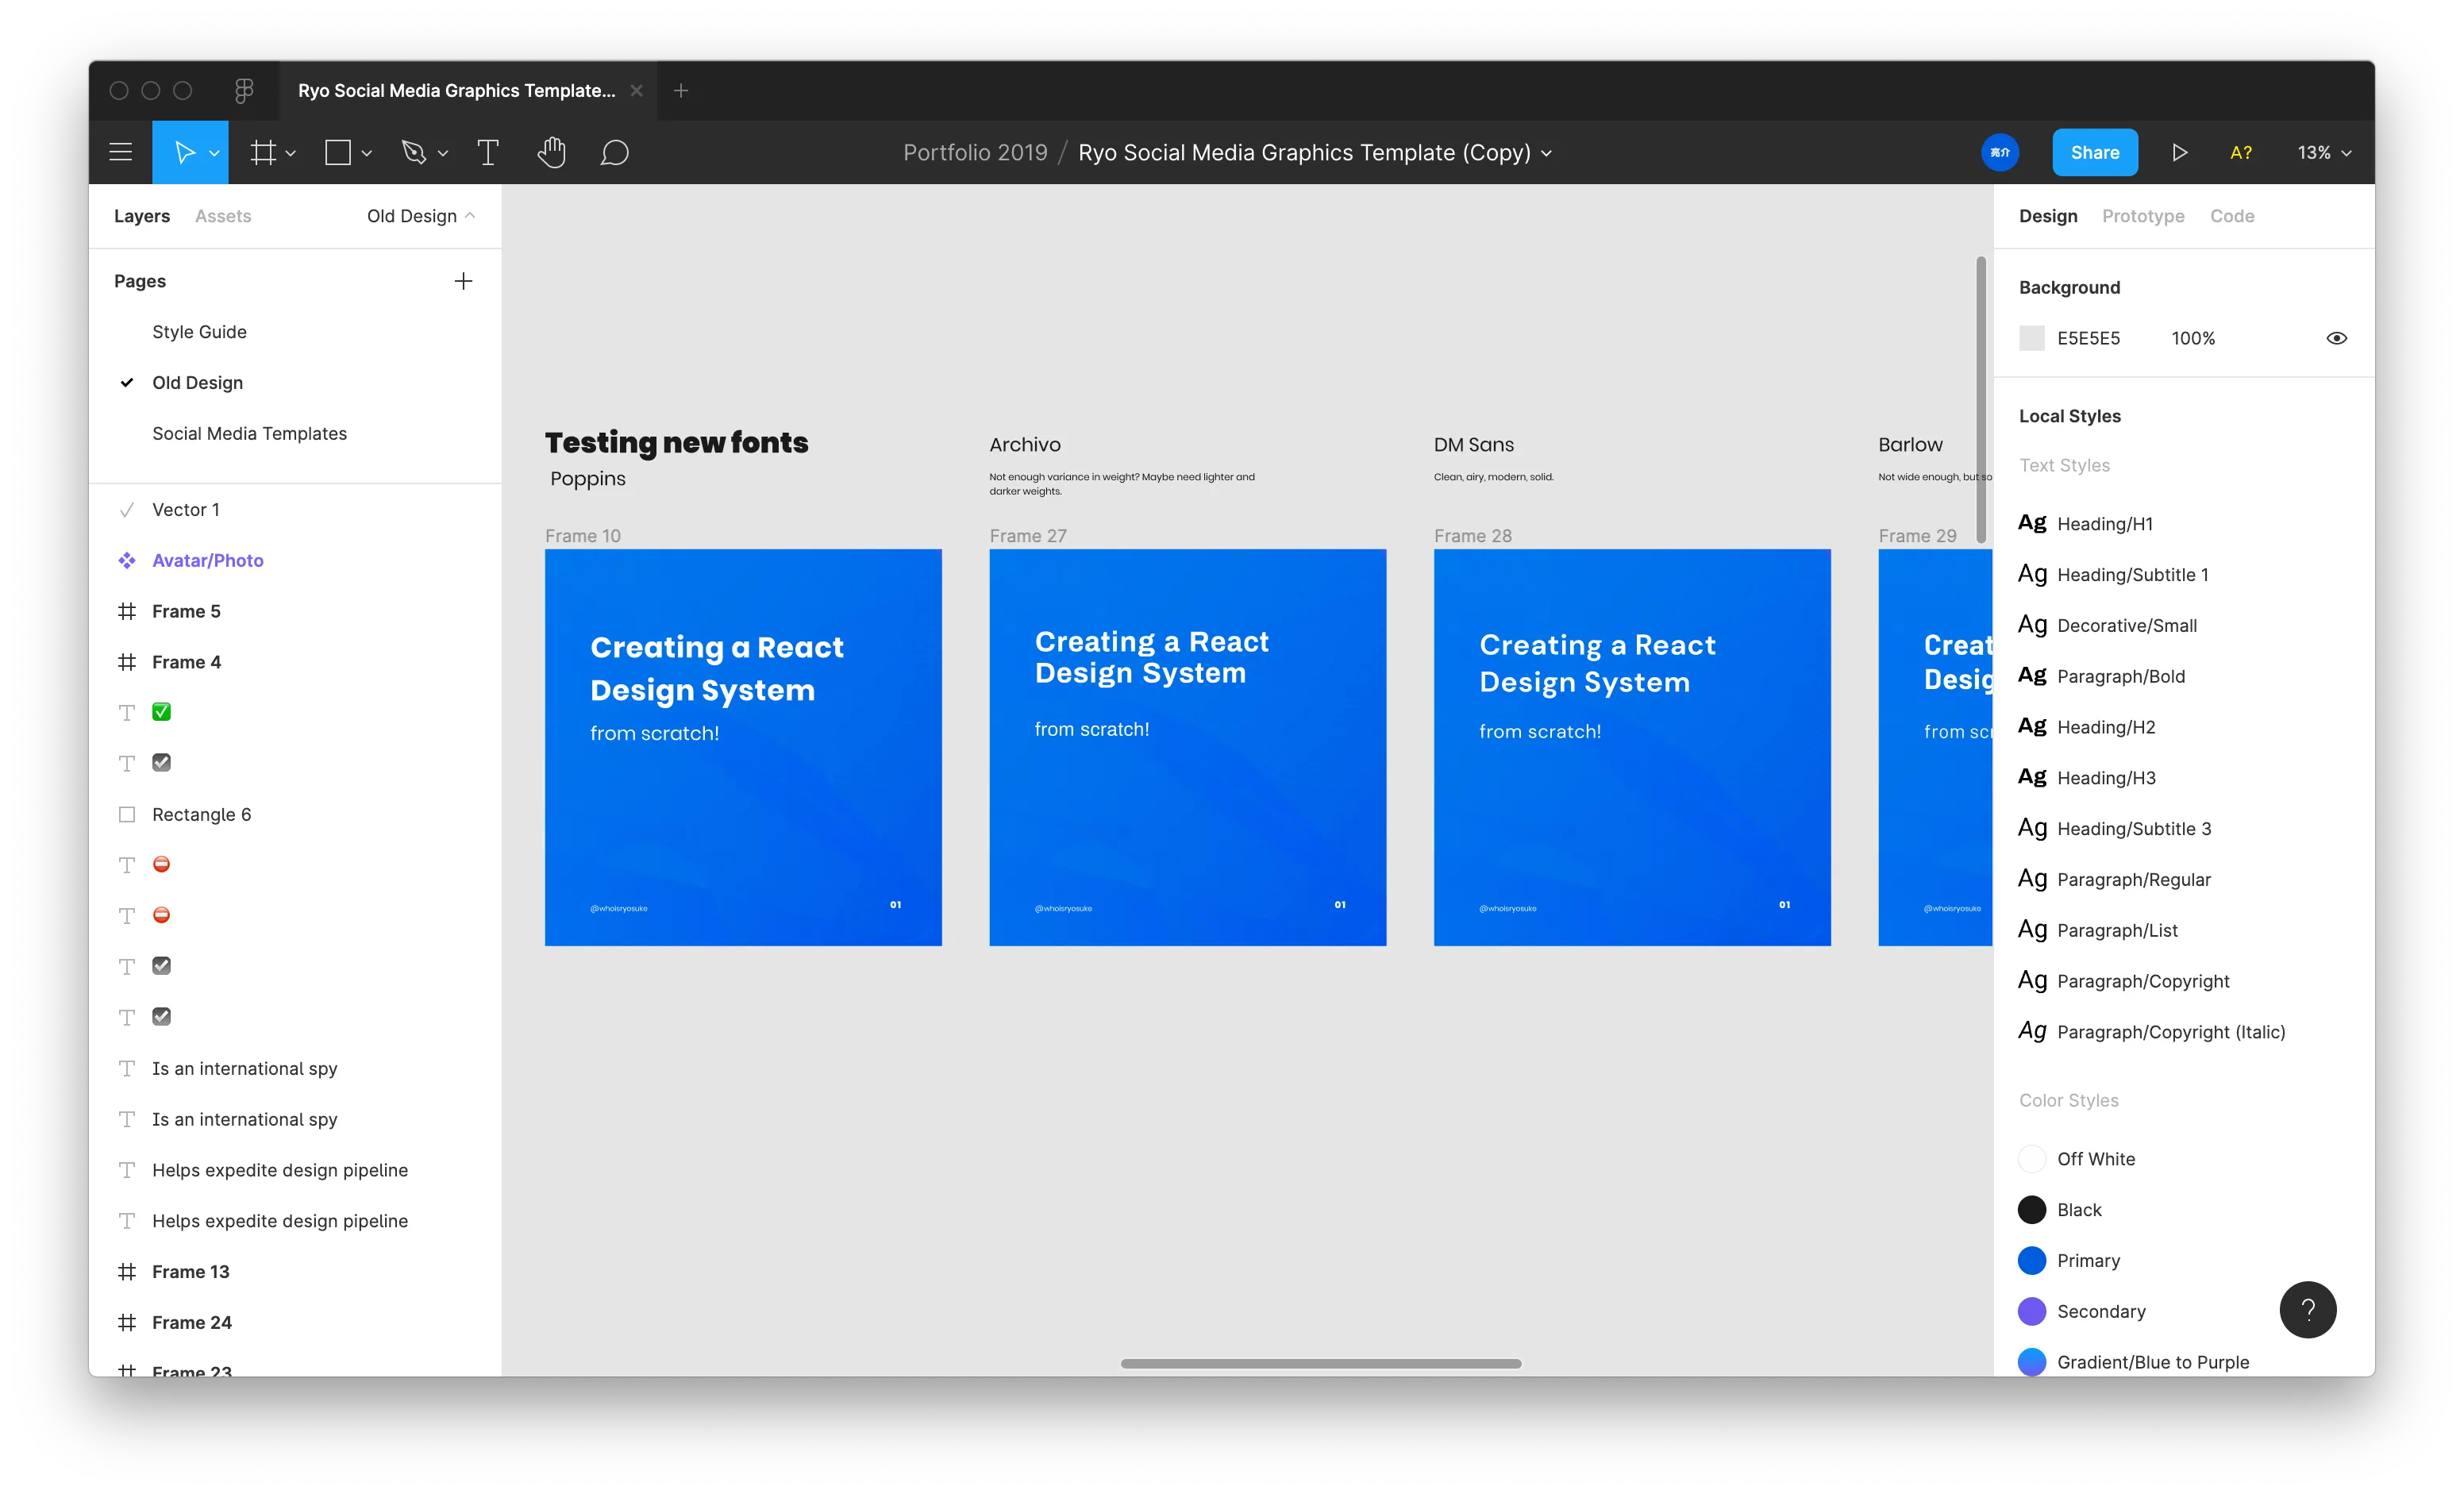This screenshot has width=2464, height=1494.
Task: Switch to the Assets tab
Action: [222, 215]
